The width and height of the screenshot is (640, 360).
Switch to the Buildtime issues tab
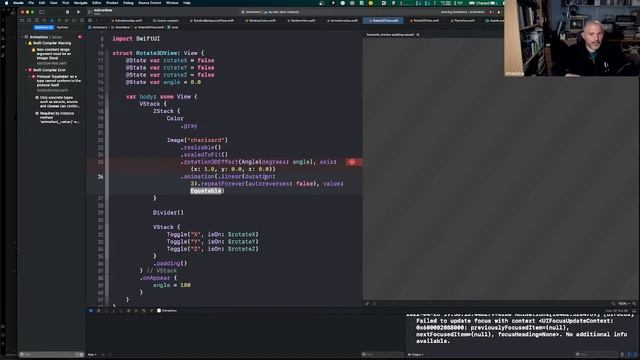[x=43, y=27]
